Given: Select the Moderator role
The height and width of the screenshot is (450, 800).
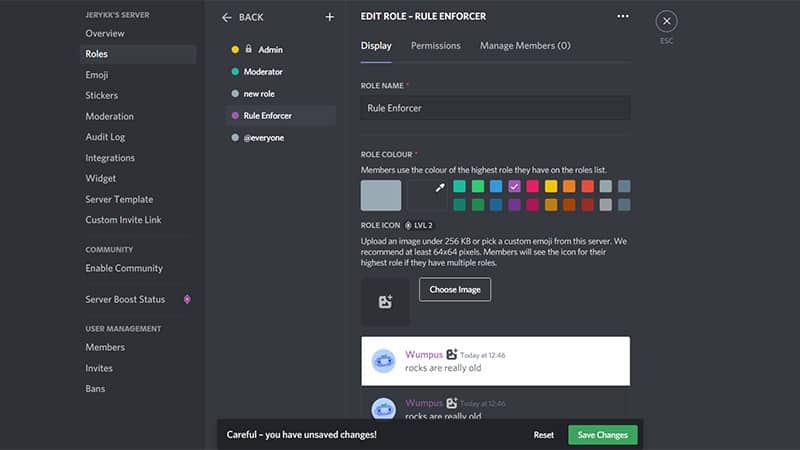Looking at the screenshot, I should pos(281,72).
